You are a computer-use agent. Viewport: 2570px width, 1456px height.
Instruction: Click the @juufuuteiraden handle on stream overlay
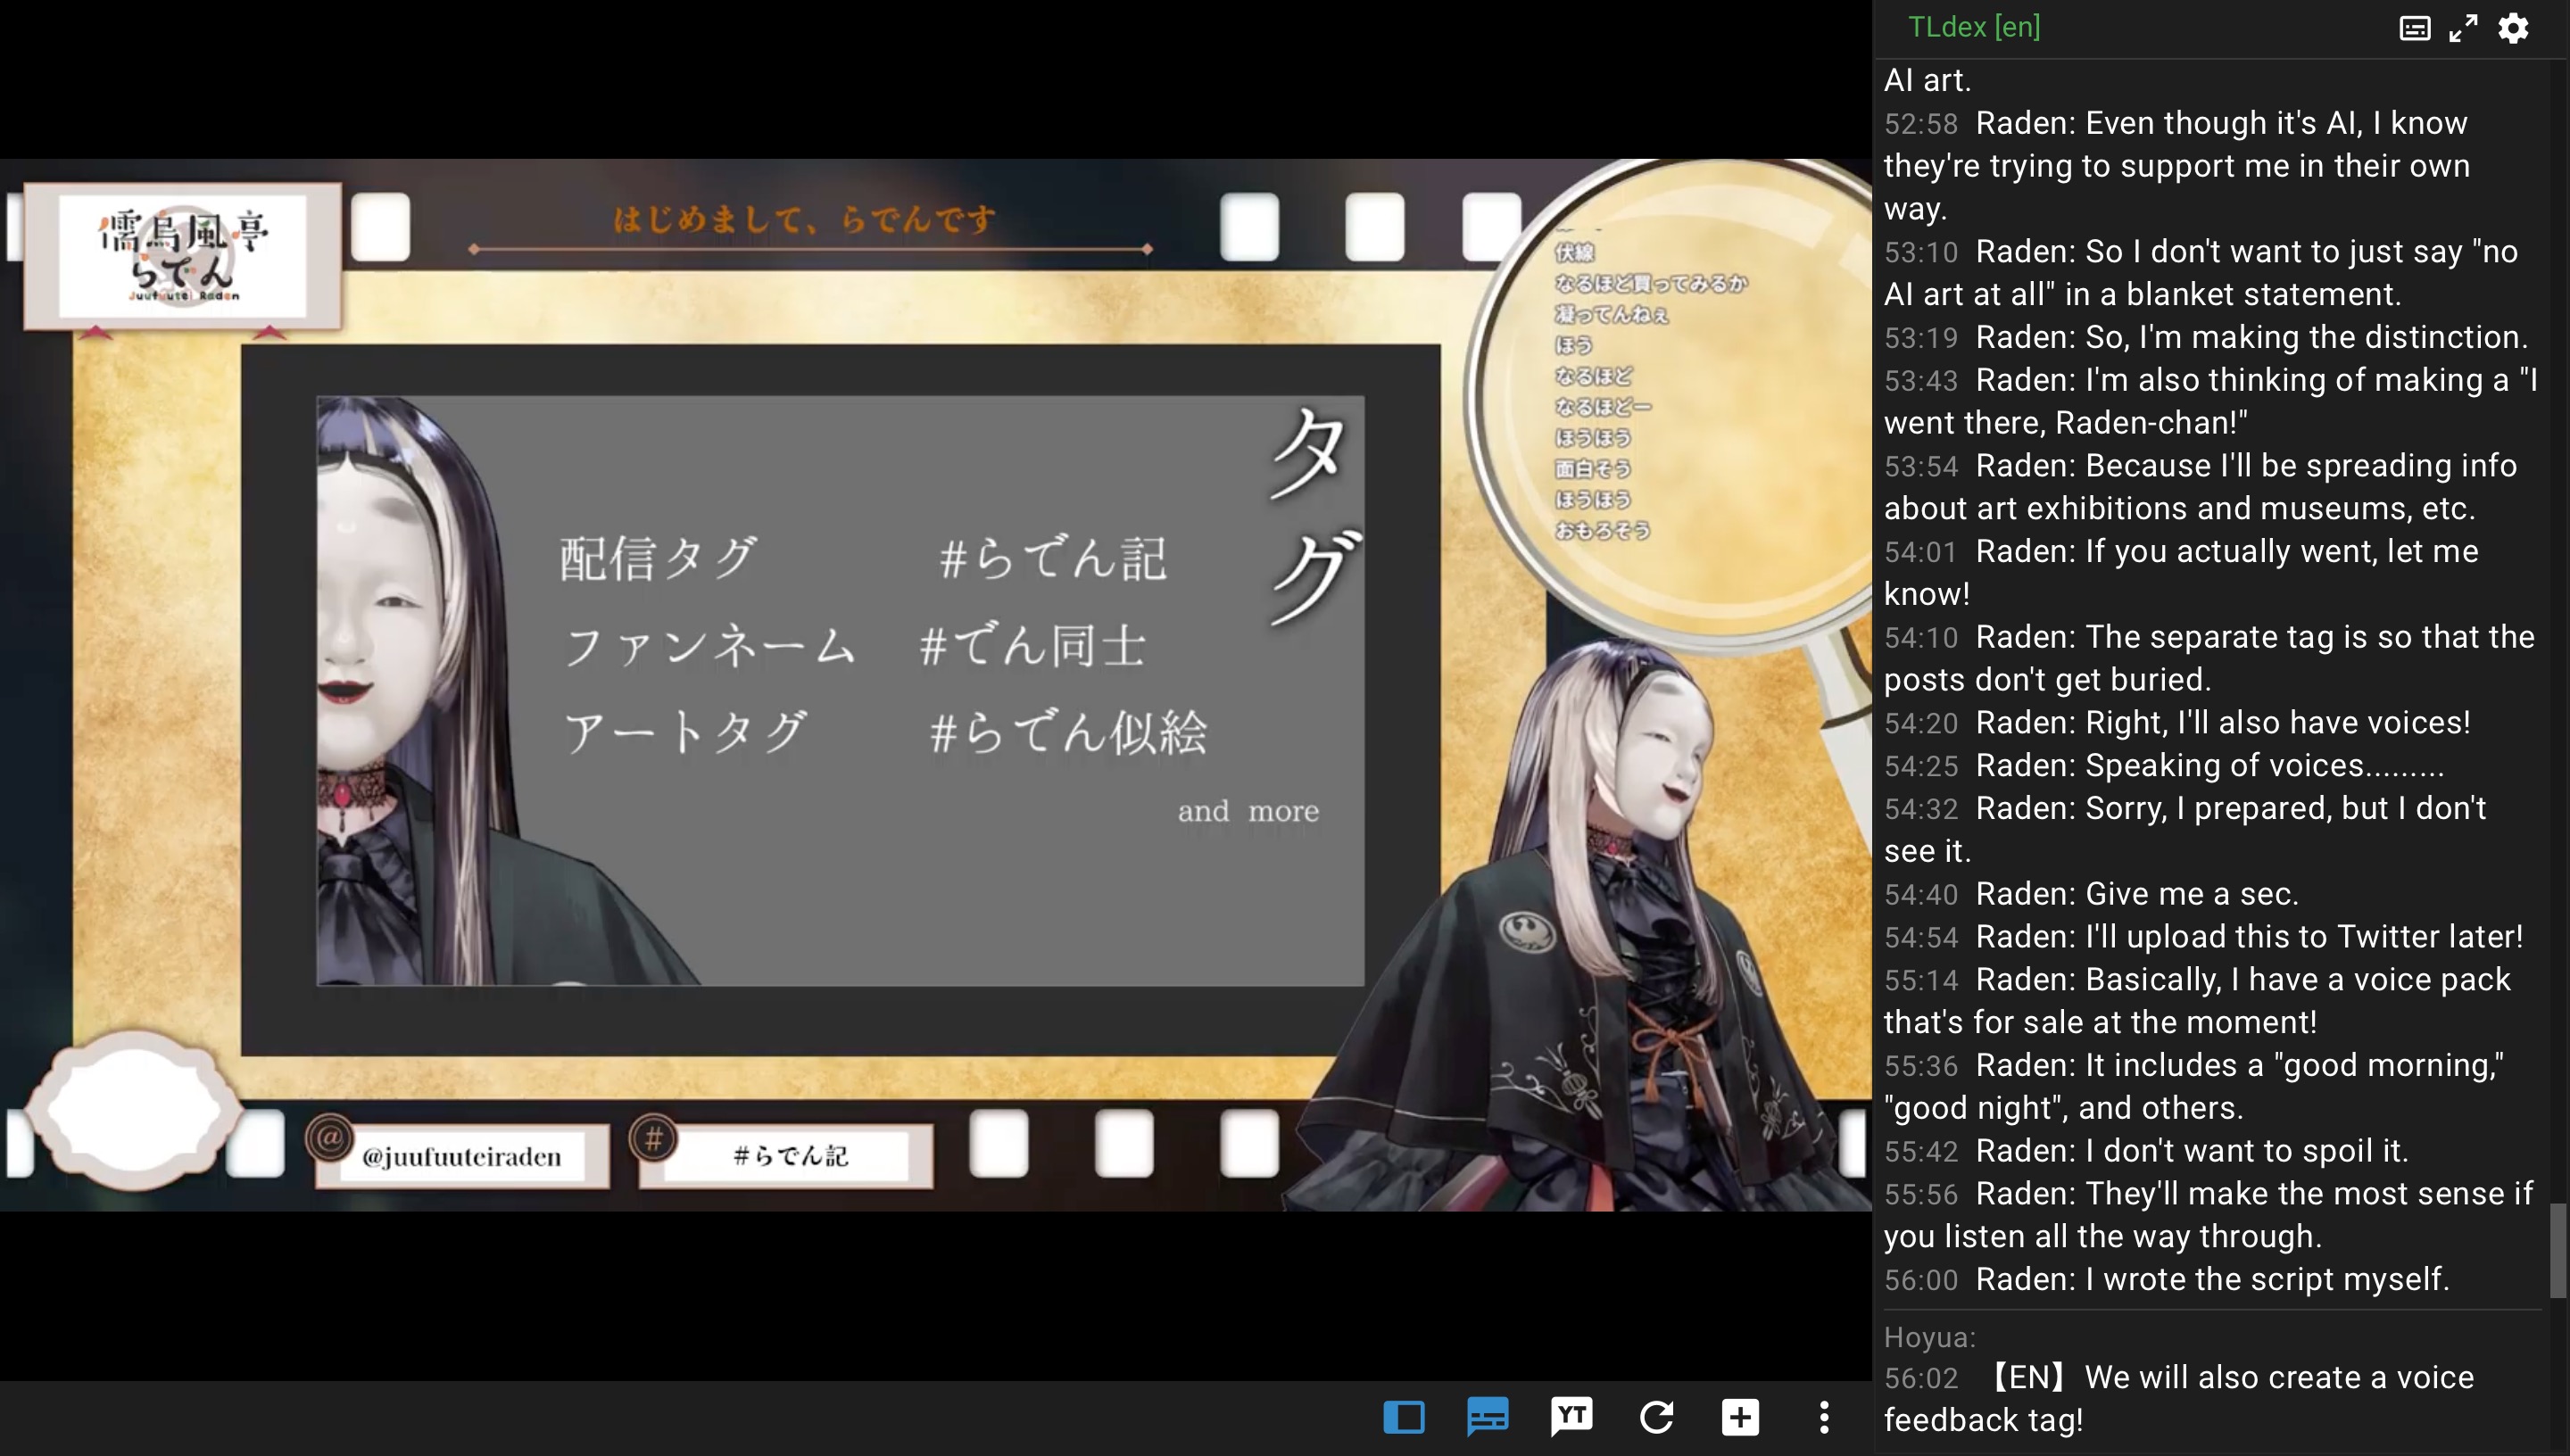(x=461, y=1157)
